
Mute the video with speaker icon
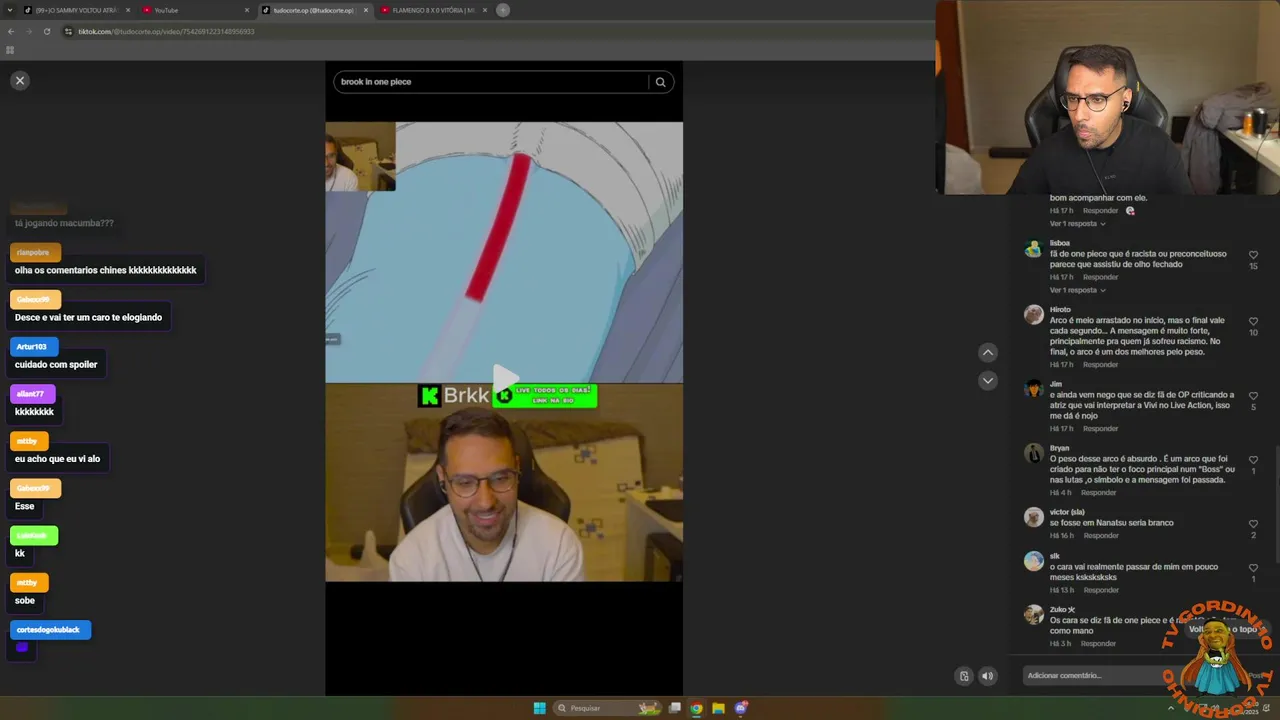[987, 676]
